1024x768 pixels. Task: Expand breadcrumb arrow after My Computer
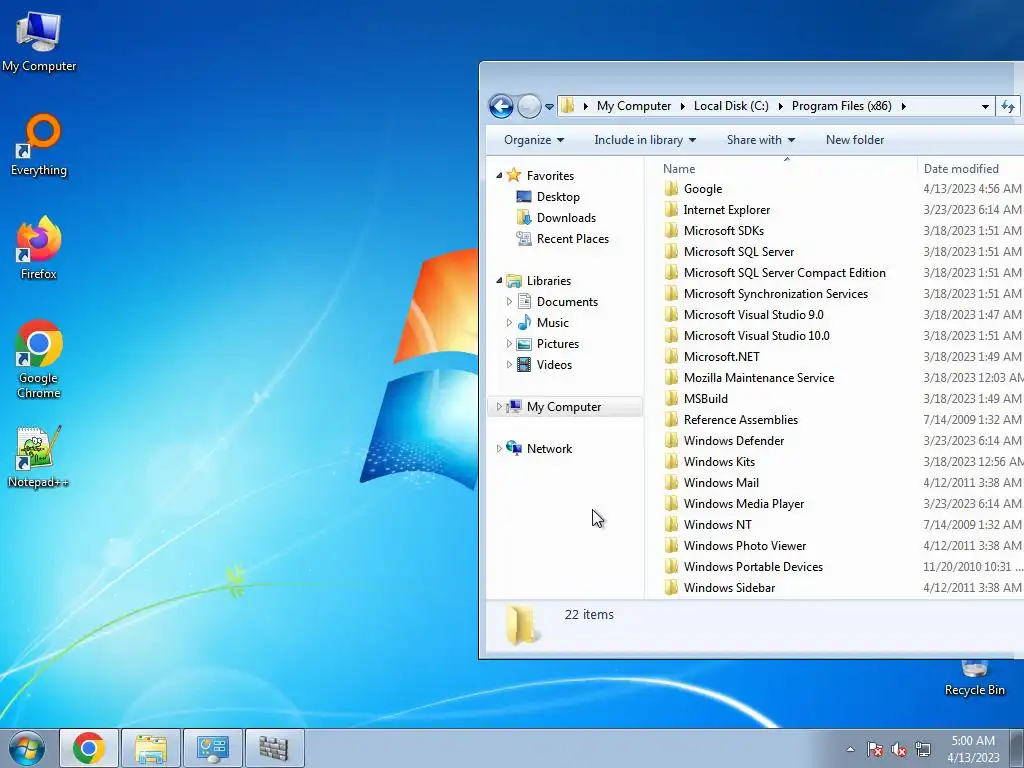point(682,106)
